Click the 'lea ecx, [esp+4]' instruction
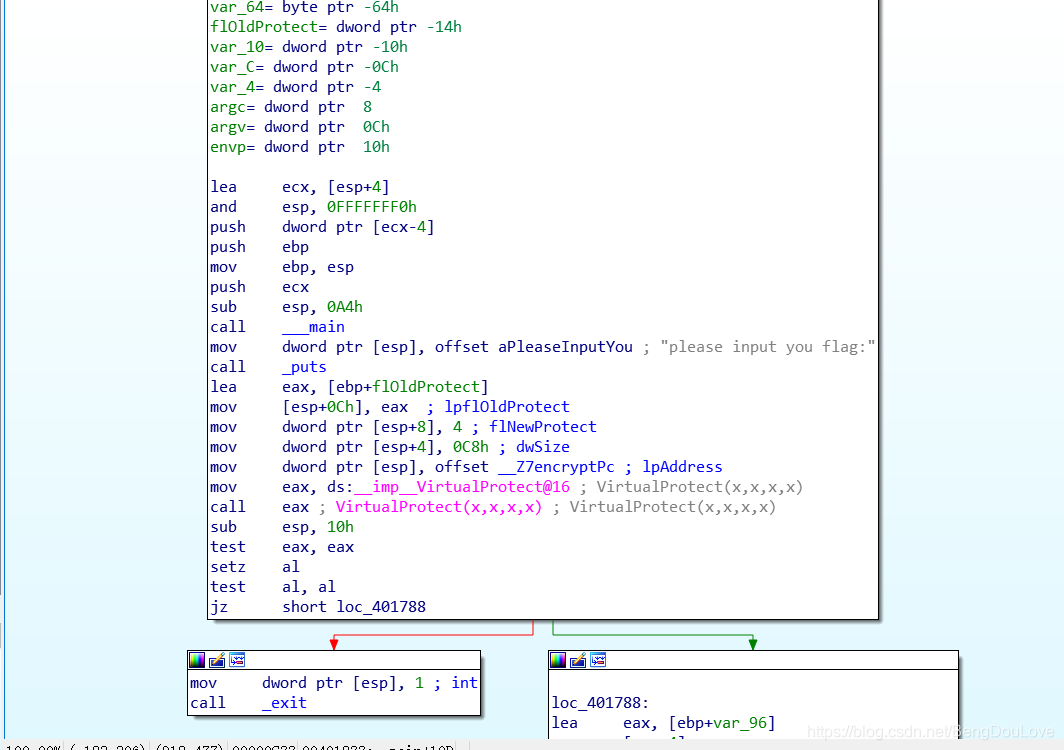The image size is (1064, 750). [300, 187]
